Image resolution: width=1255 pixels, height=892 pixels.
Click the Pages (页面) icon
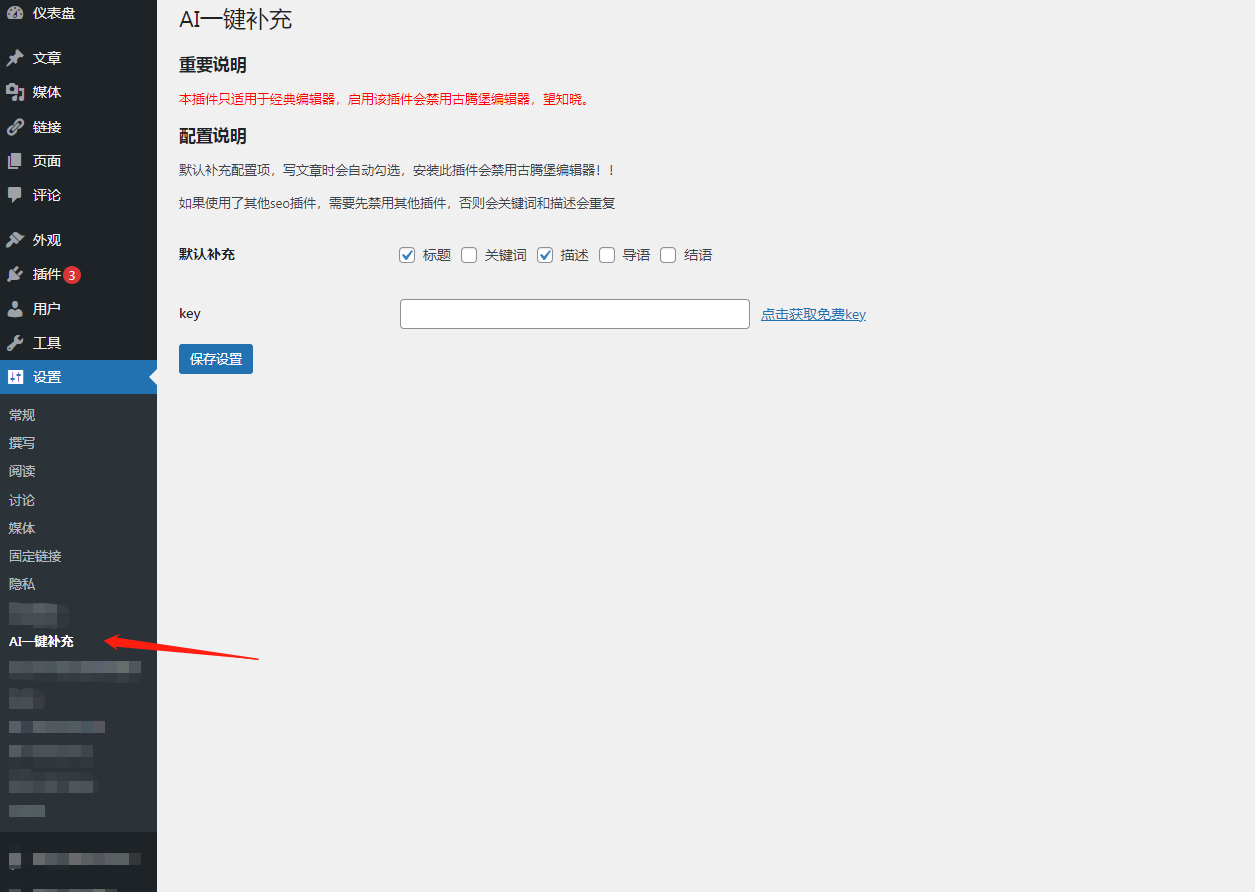pos(15,161)
